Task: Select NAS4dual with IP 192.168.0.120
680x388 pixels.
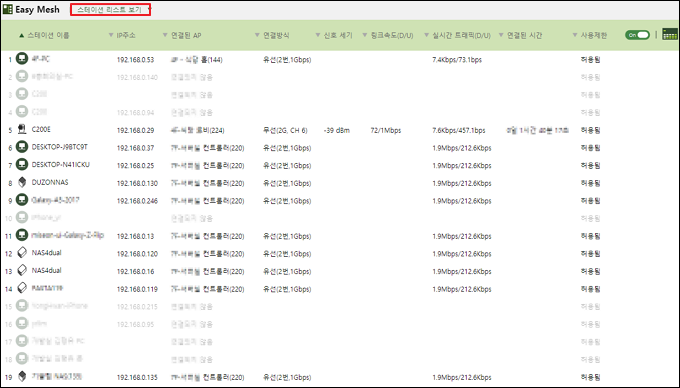Action: [46, 253]
